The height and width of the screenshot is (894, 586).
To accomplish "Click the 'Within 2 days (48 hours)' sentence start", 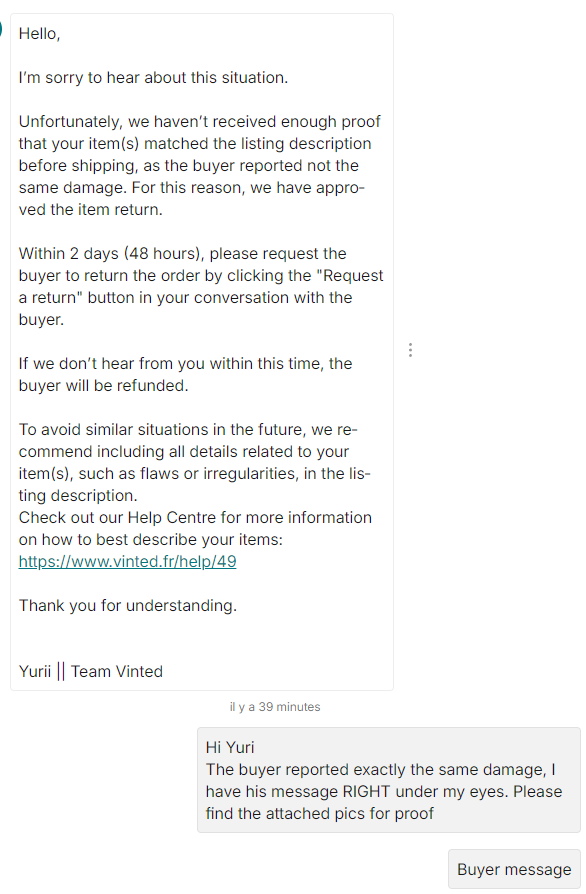I will (x=112, y=253).
